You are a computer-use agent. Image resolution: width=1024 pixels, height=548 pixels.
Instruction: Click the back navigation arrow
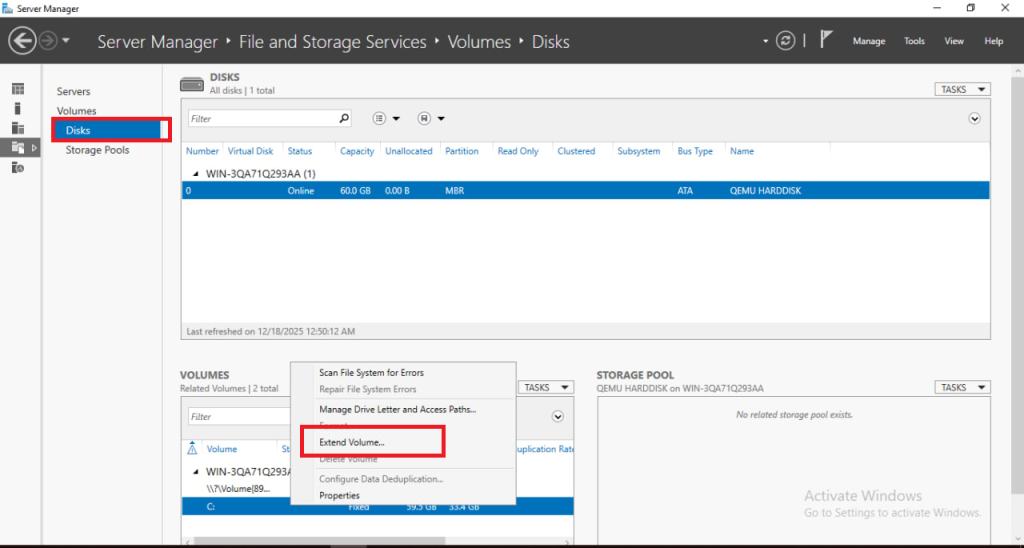click(22, 41)
